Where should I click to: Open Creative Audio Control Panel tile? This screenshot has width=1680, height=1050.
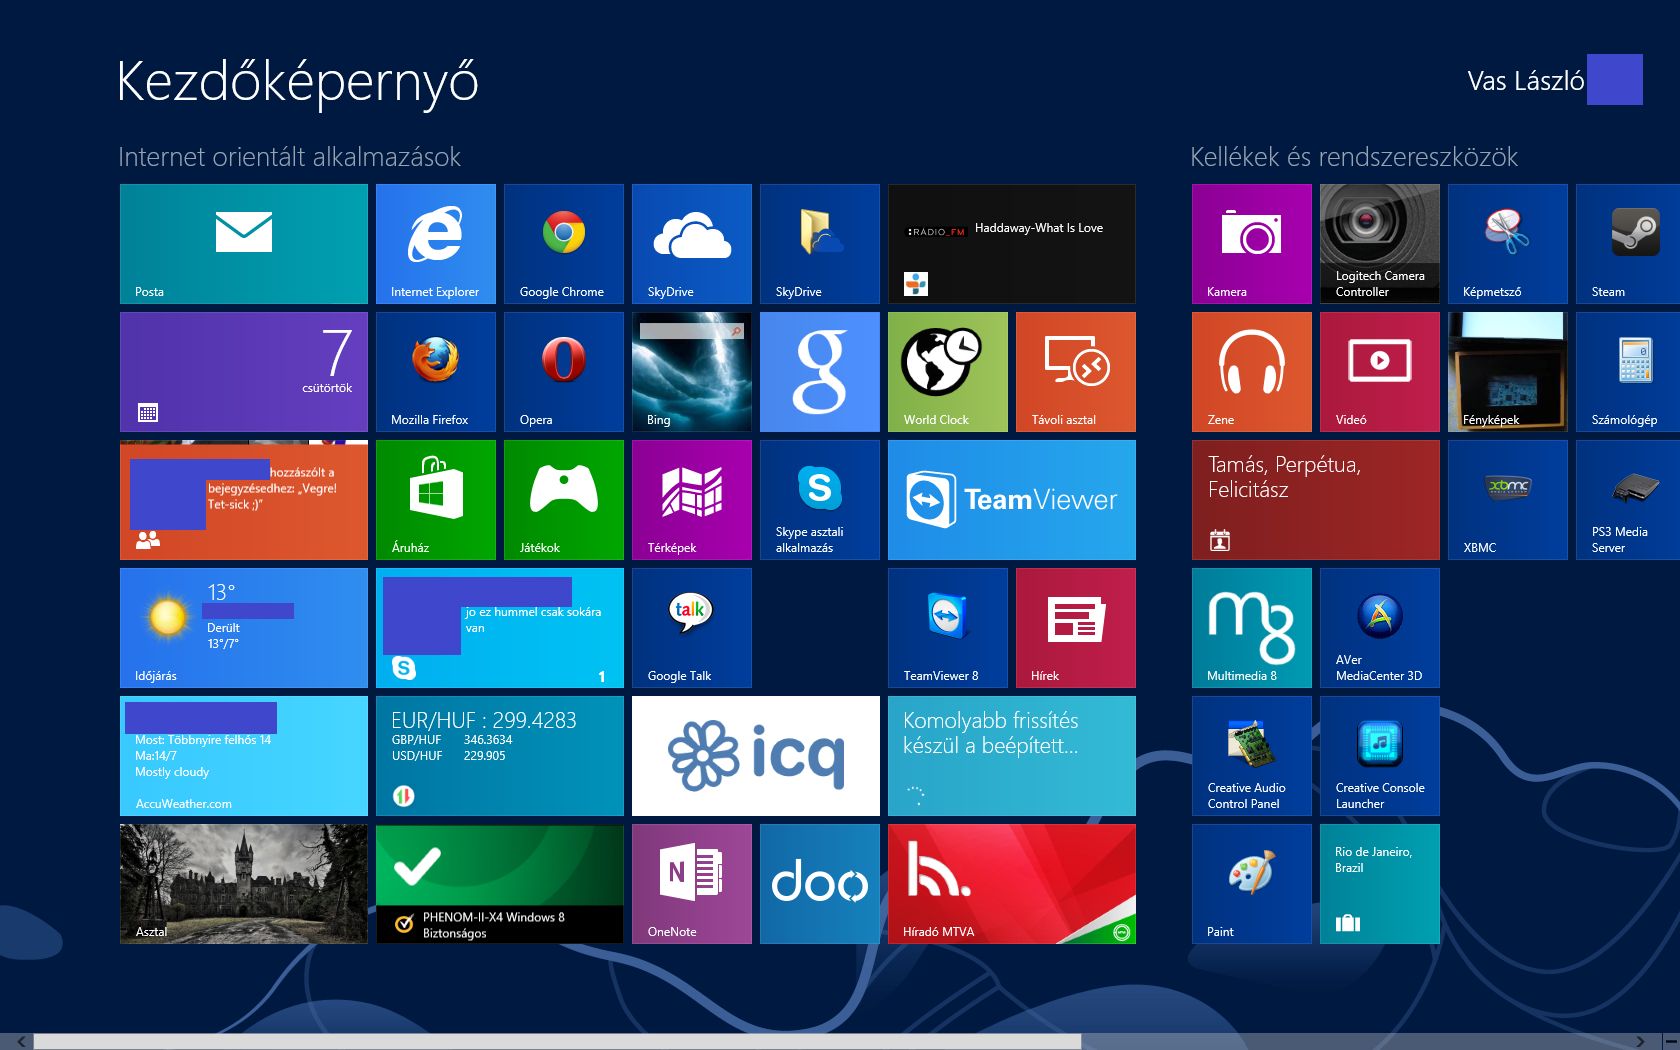point(1252,756)
